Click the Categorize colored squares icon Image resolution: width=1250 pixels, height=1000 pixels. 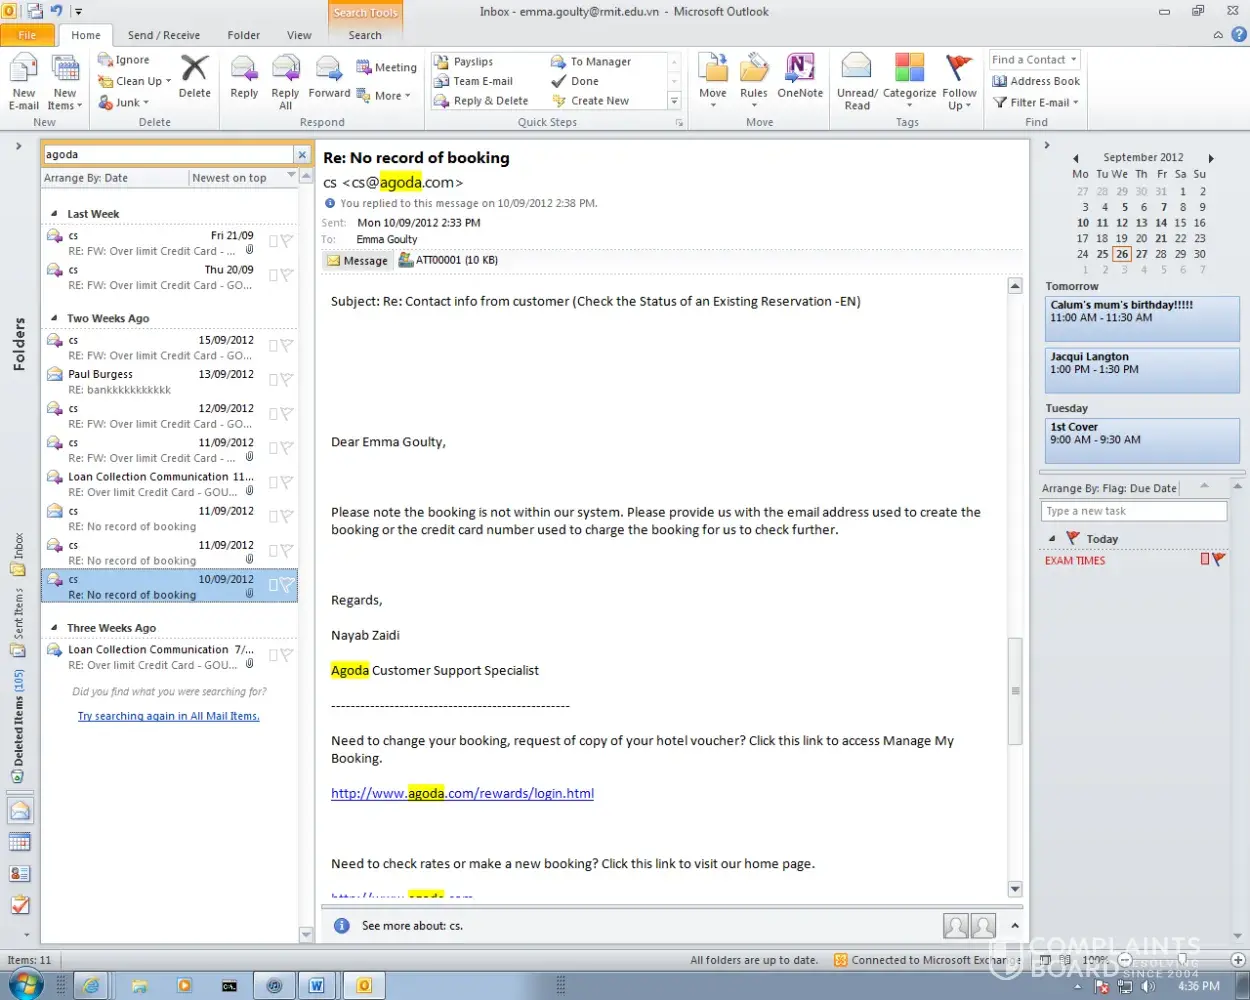(x=909, y=69)
